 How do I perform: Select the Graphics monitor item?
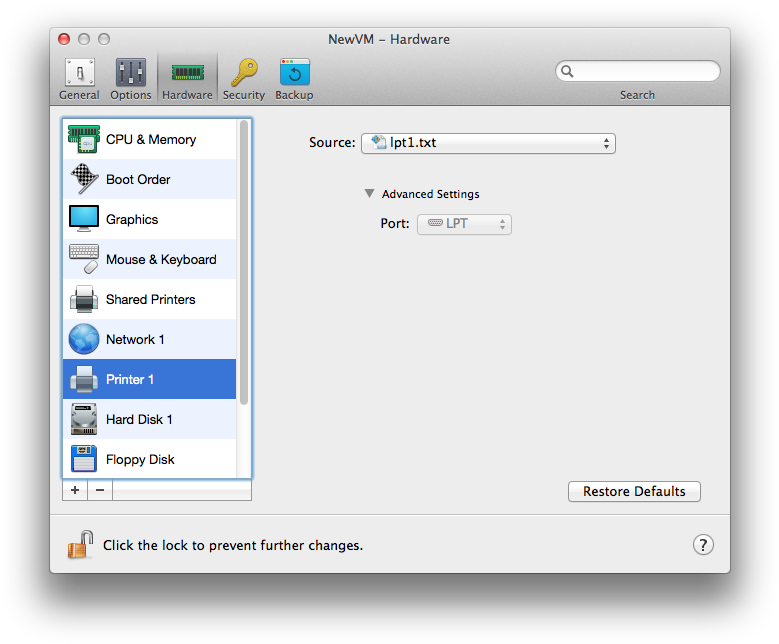click(150, 220)
